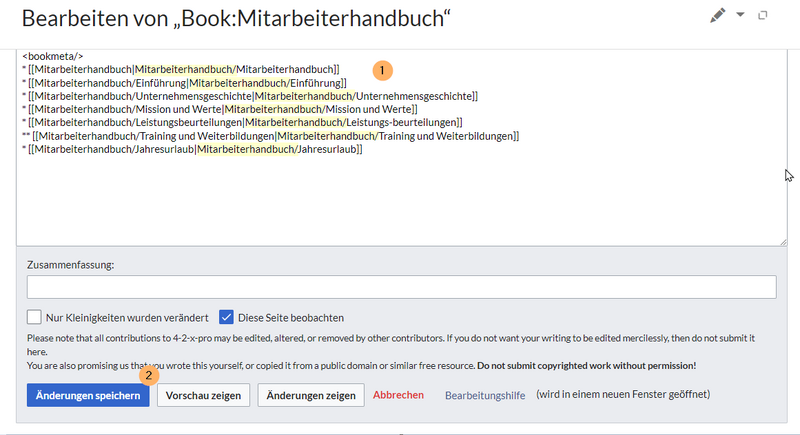The width and height of the screenshot is (800, 435).
Task: Cancel editing via the 'Abbrechen' link
Action: click(398, 395)
